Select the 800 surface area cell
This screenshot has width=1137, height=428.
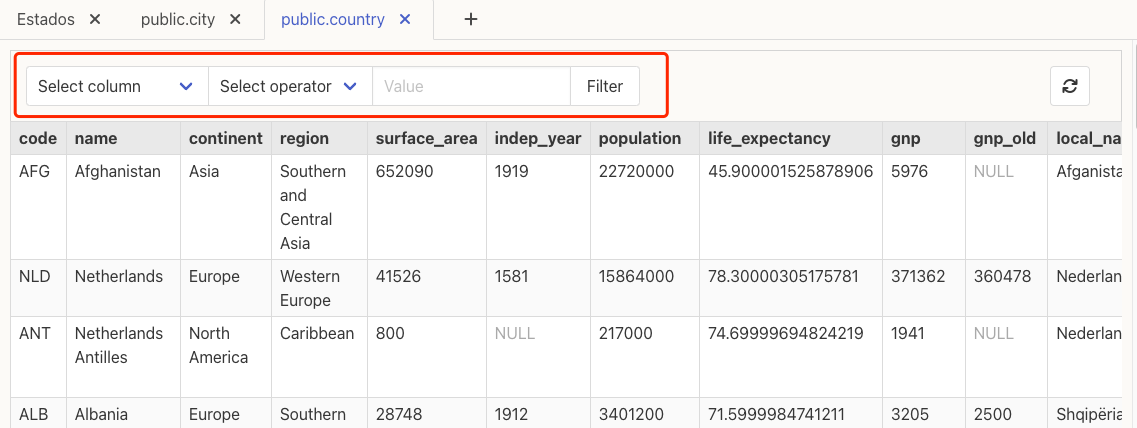[426, 357]
